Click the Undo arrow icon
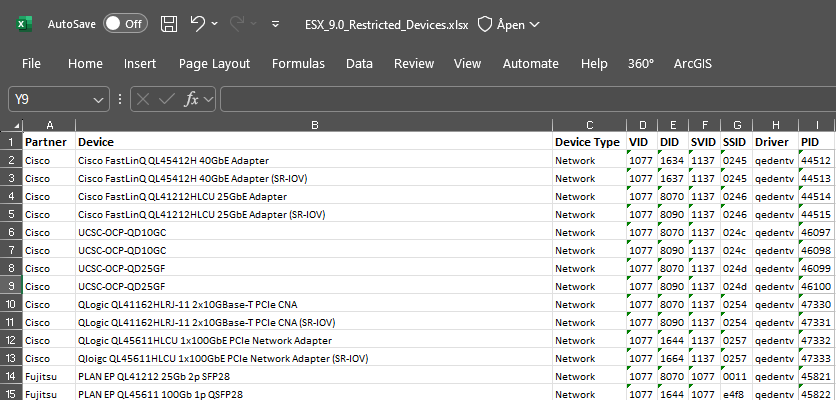836x400 pixels. click(198, 23)
